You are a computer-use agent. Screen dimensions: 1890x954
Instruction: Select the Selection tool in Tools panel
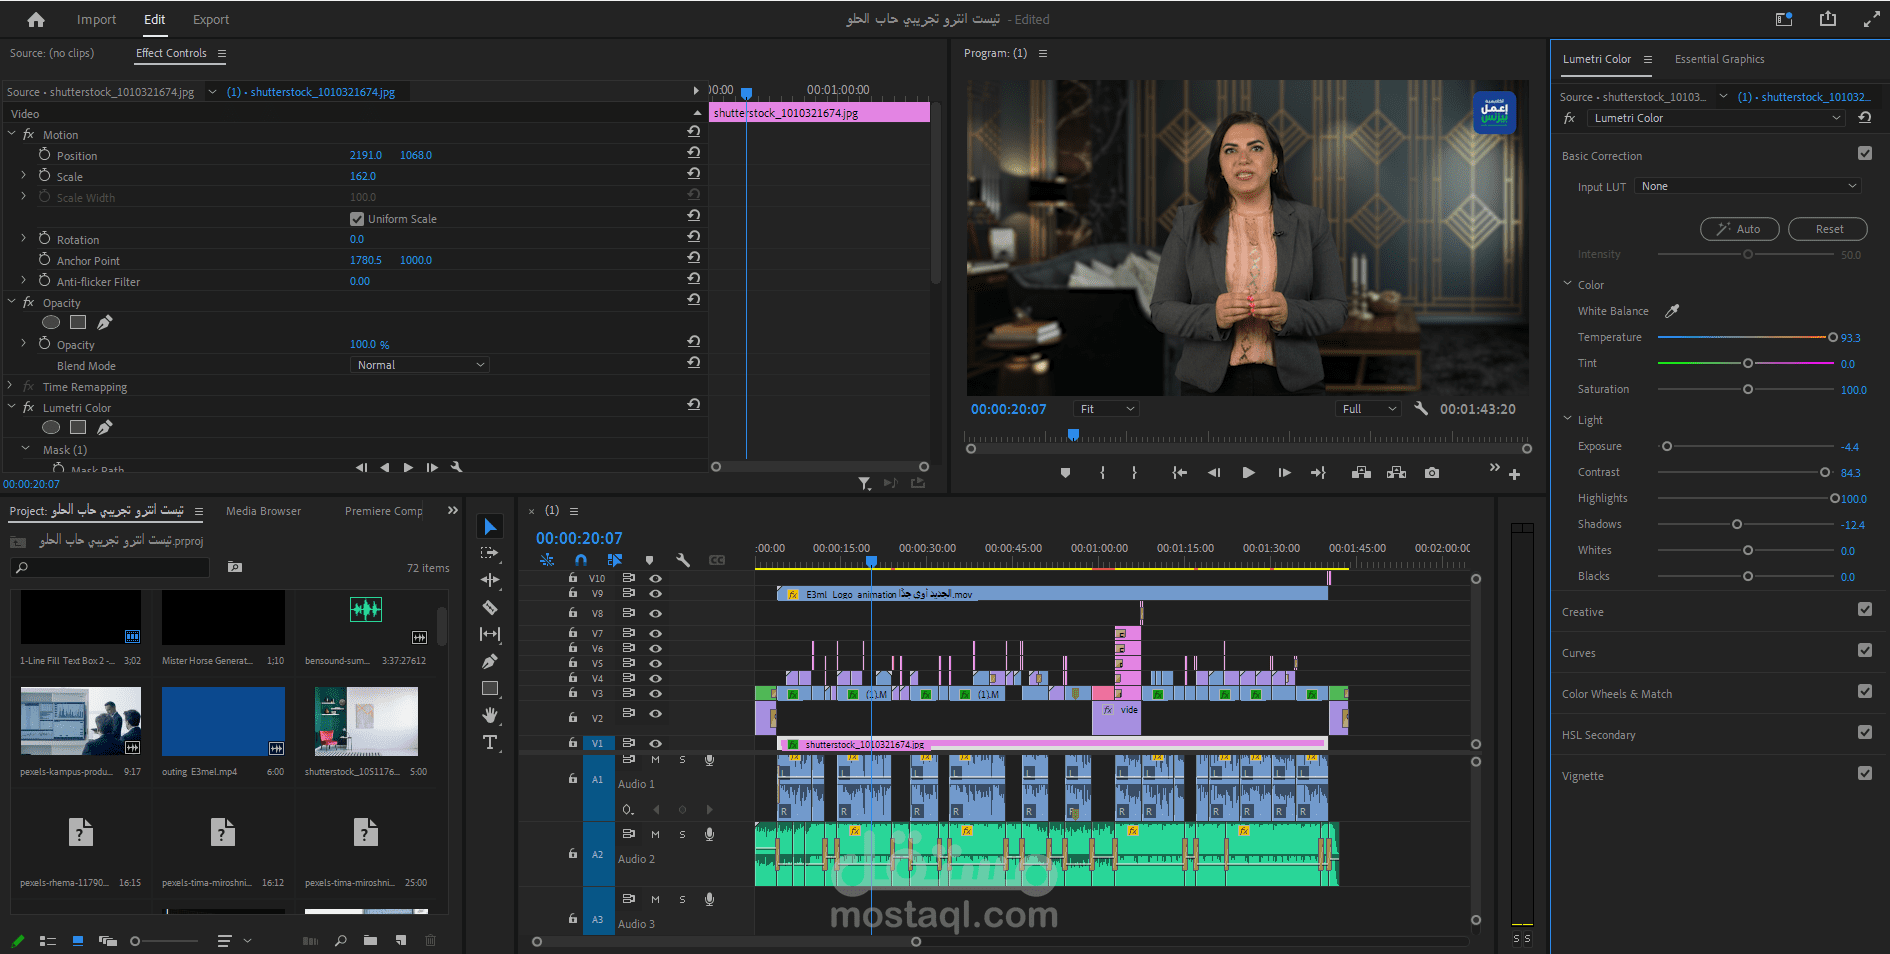click(490, 526)
